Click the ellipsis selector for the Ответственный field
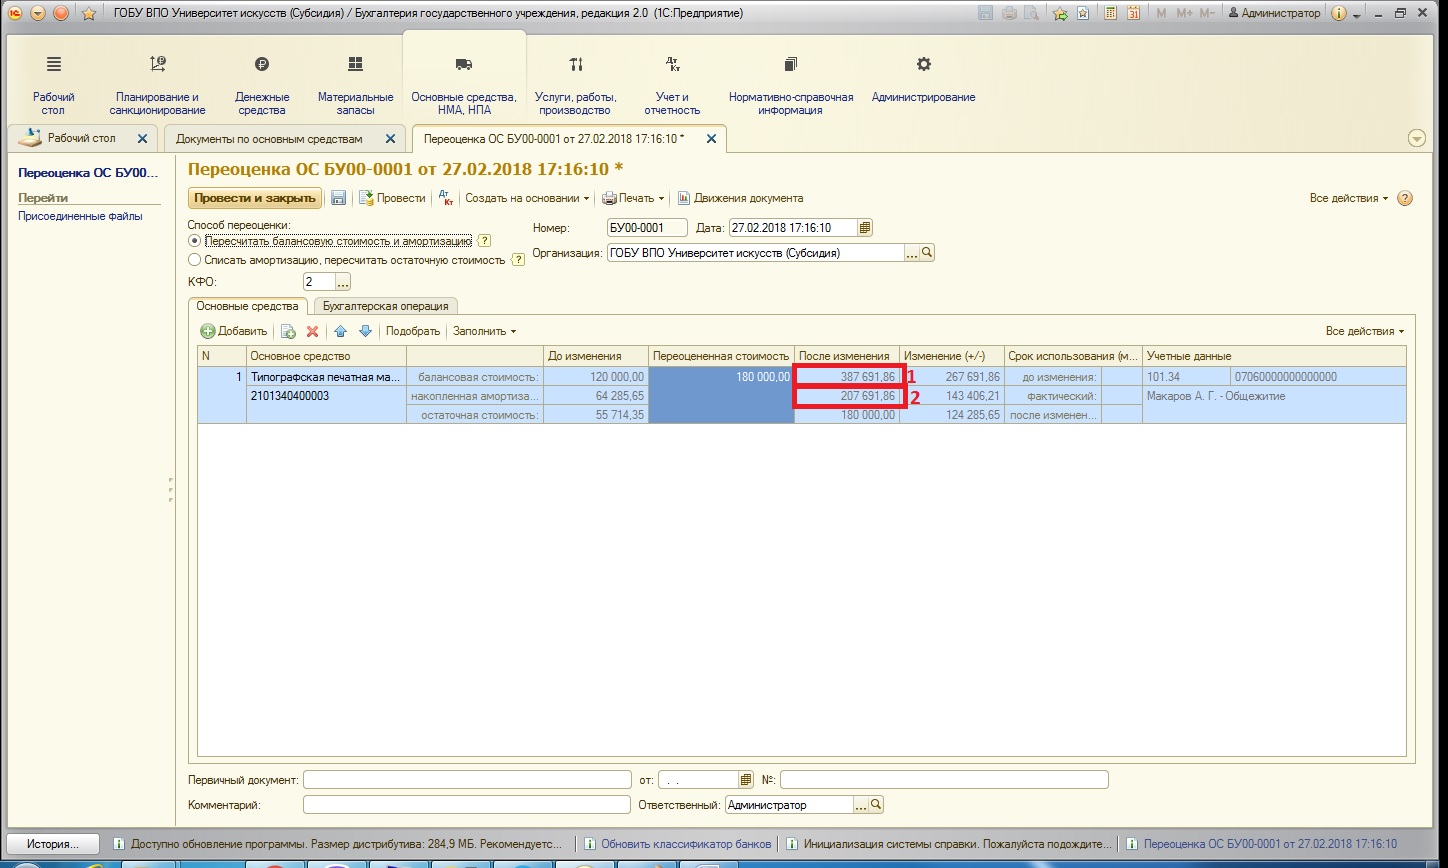The image size is (1448, 868). tap(861, 804)
